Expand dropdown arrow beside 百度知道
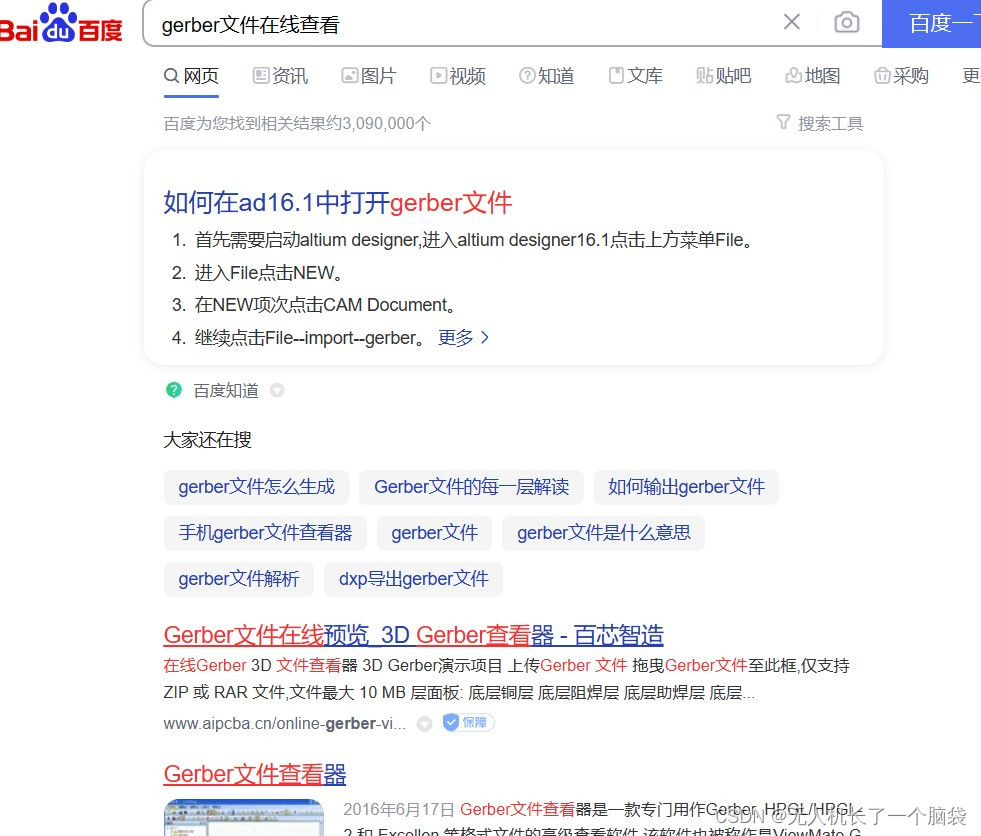The image size is (981, 836). tap(277, 390)
